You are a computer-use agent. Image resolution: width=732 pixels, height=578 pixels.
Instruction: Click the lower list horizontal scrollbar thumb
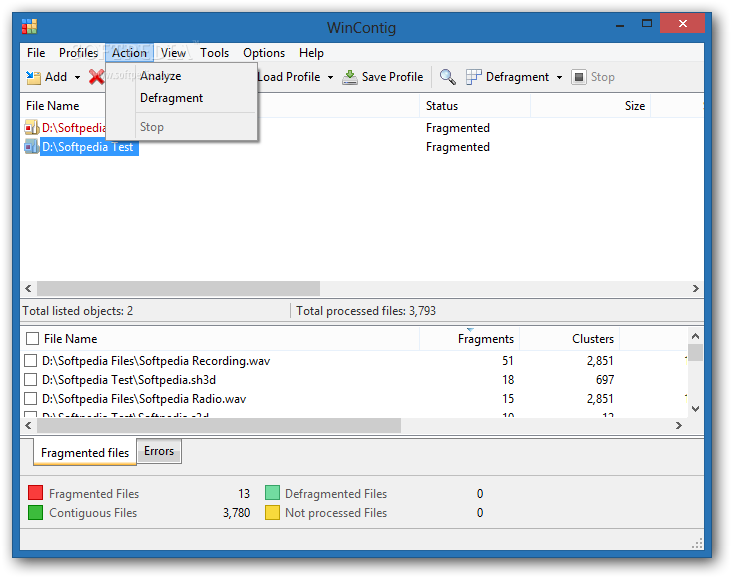point(219,425)
